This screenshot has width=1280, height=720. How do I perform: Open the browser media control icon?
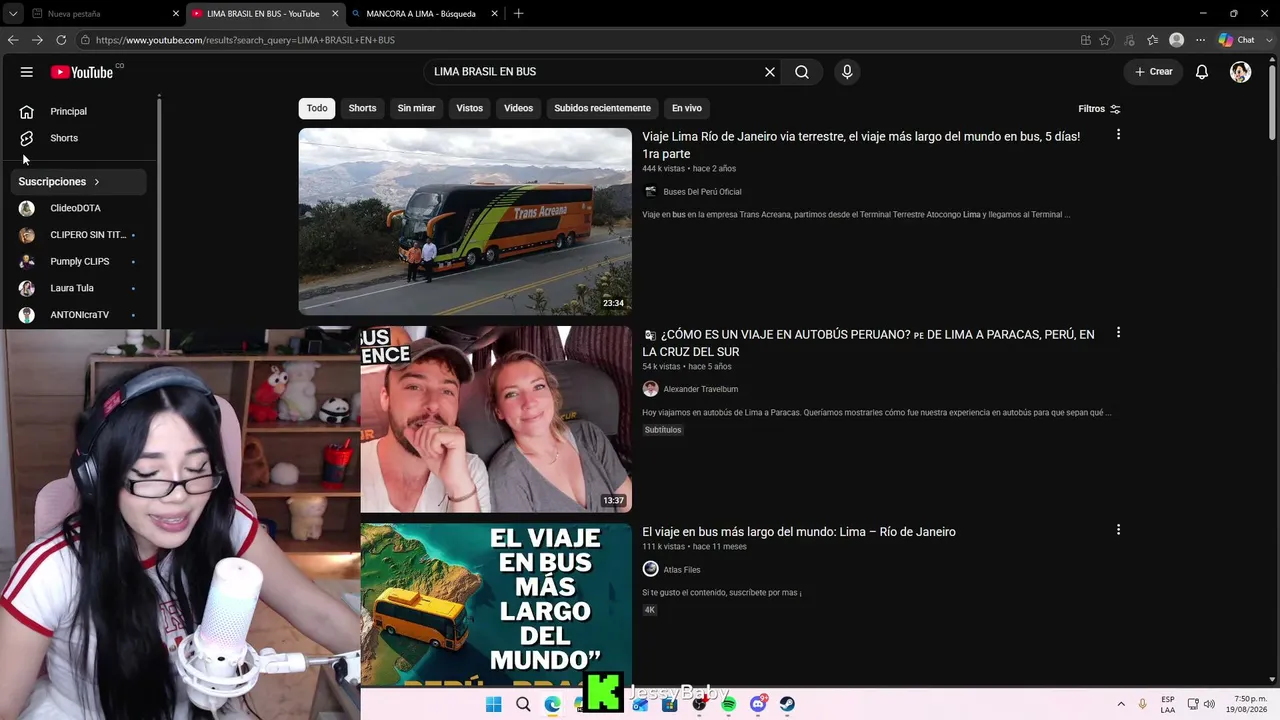(1129, 40)
